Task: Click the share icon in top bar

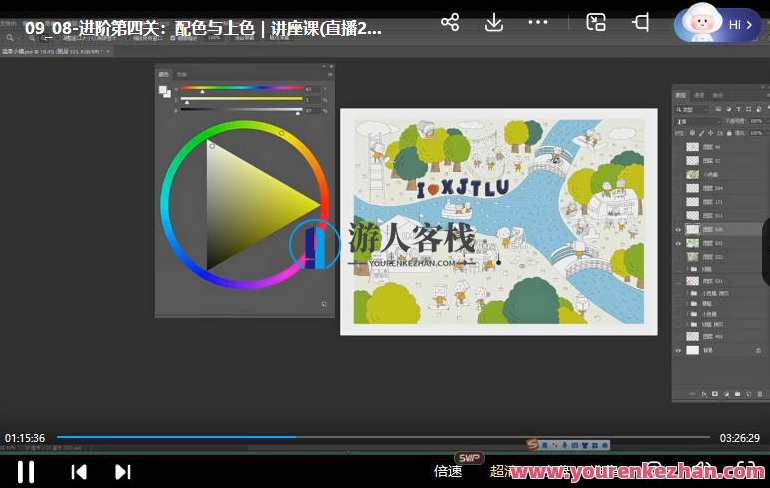Action: click(x=450, y=22)
